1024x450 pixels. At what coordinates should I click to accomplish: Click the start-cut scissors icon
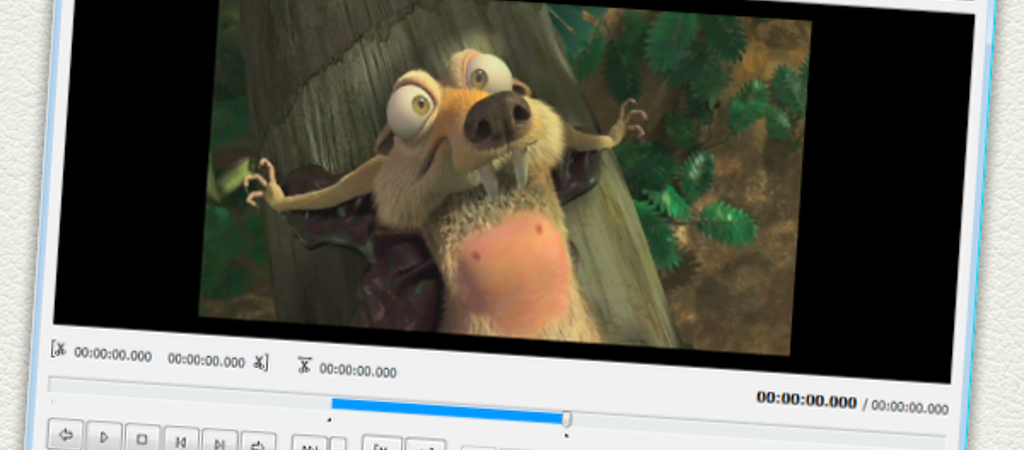(59, 349)
